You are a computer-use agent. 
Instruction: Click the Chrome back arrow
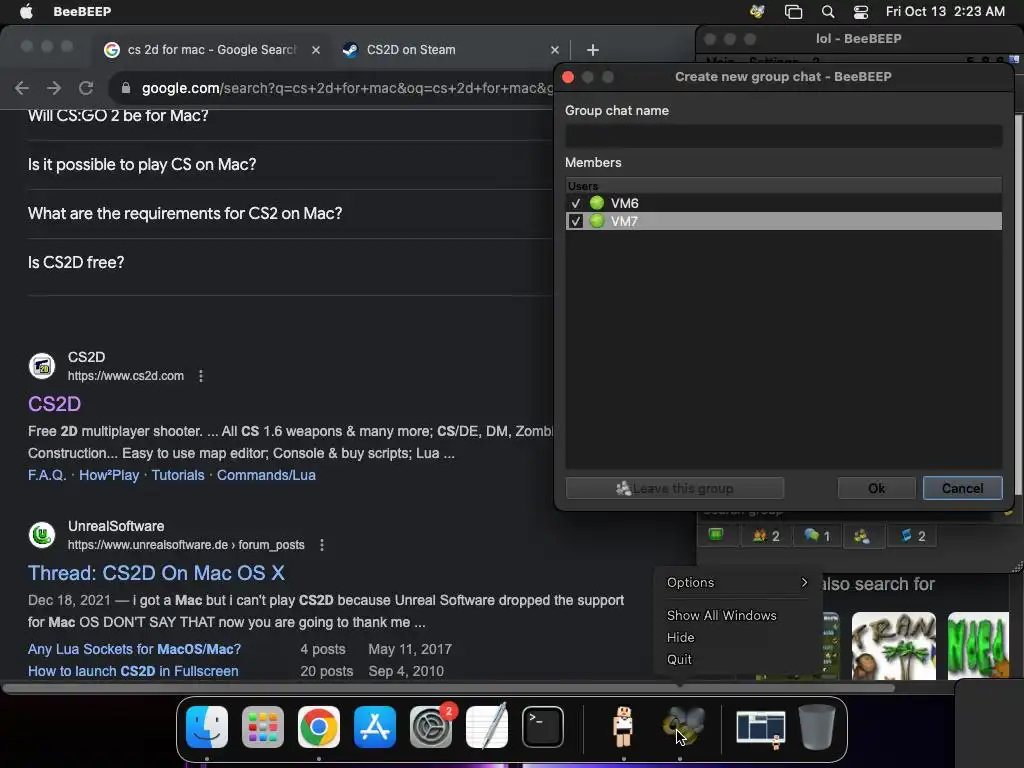pyautogui.click(x=22, y=88)
